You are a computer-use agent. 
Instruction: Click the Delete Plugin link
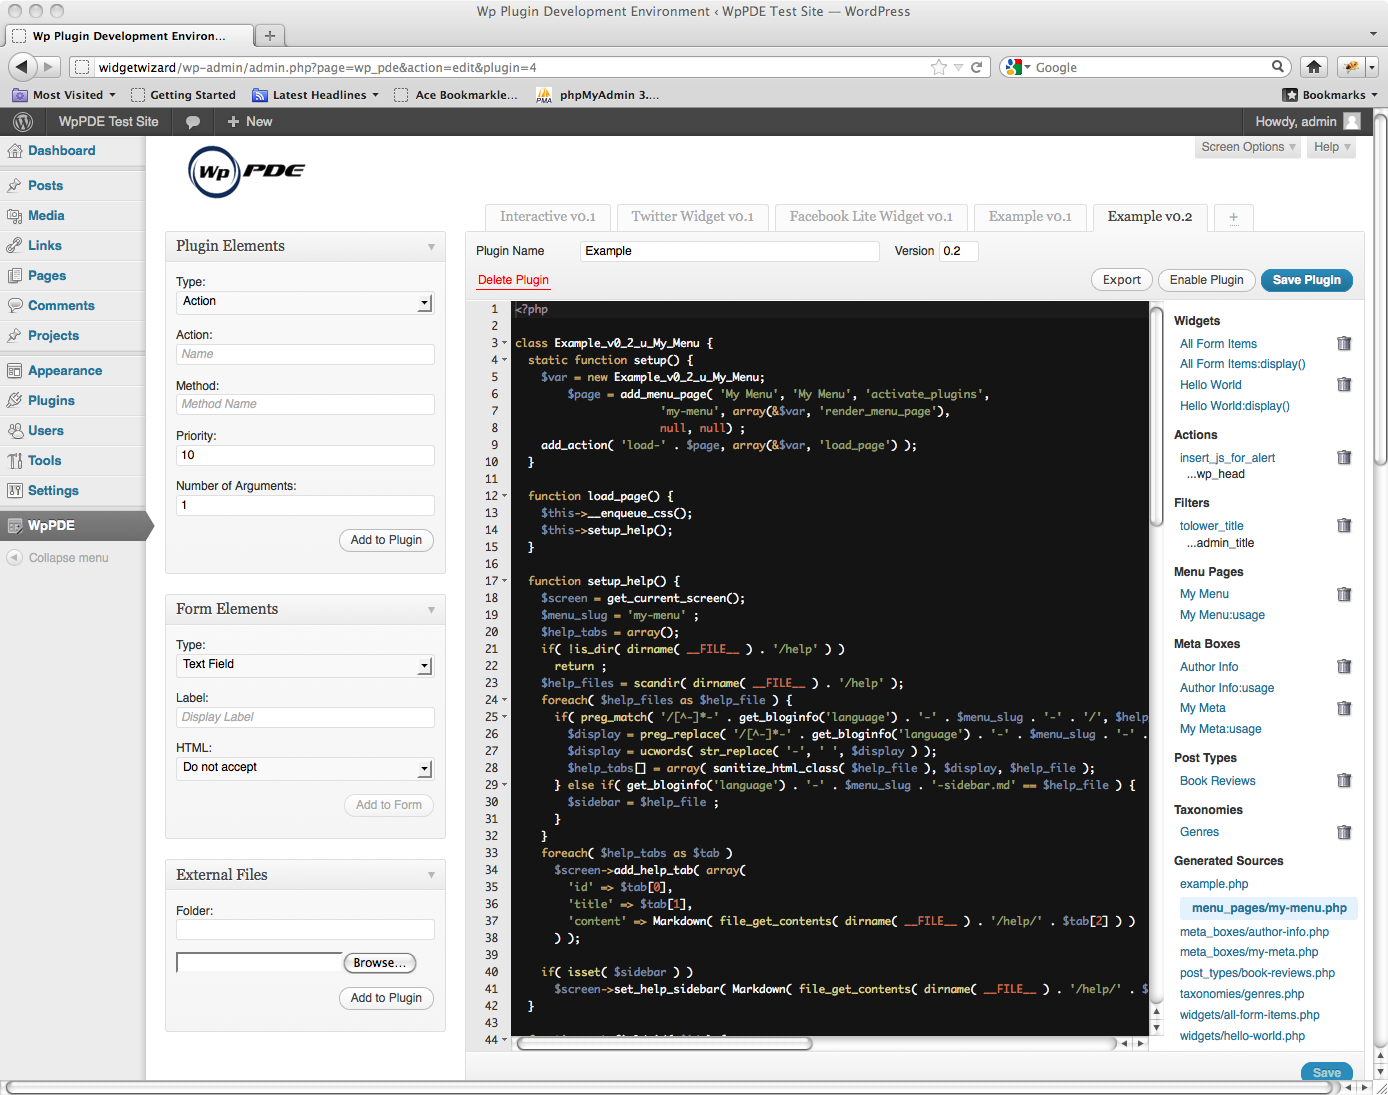[x=513, y=280]
